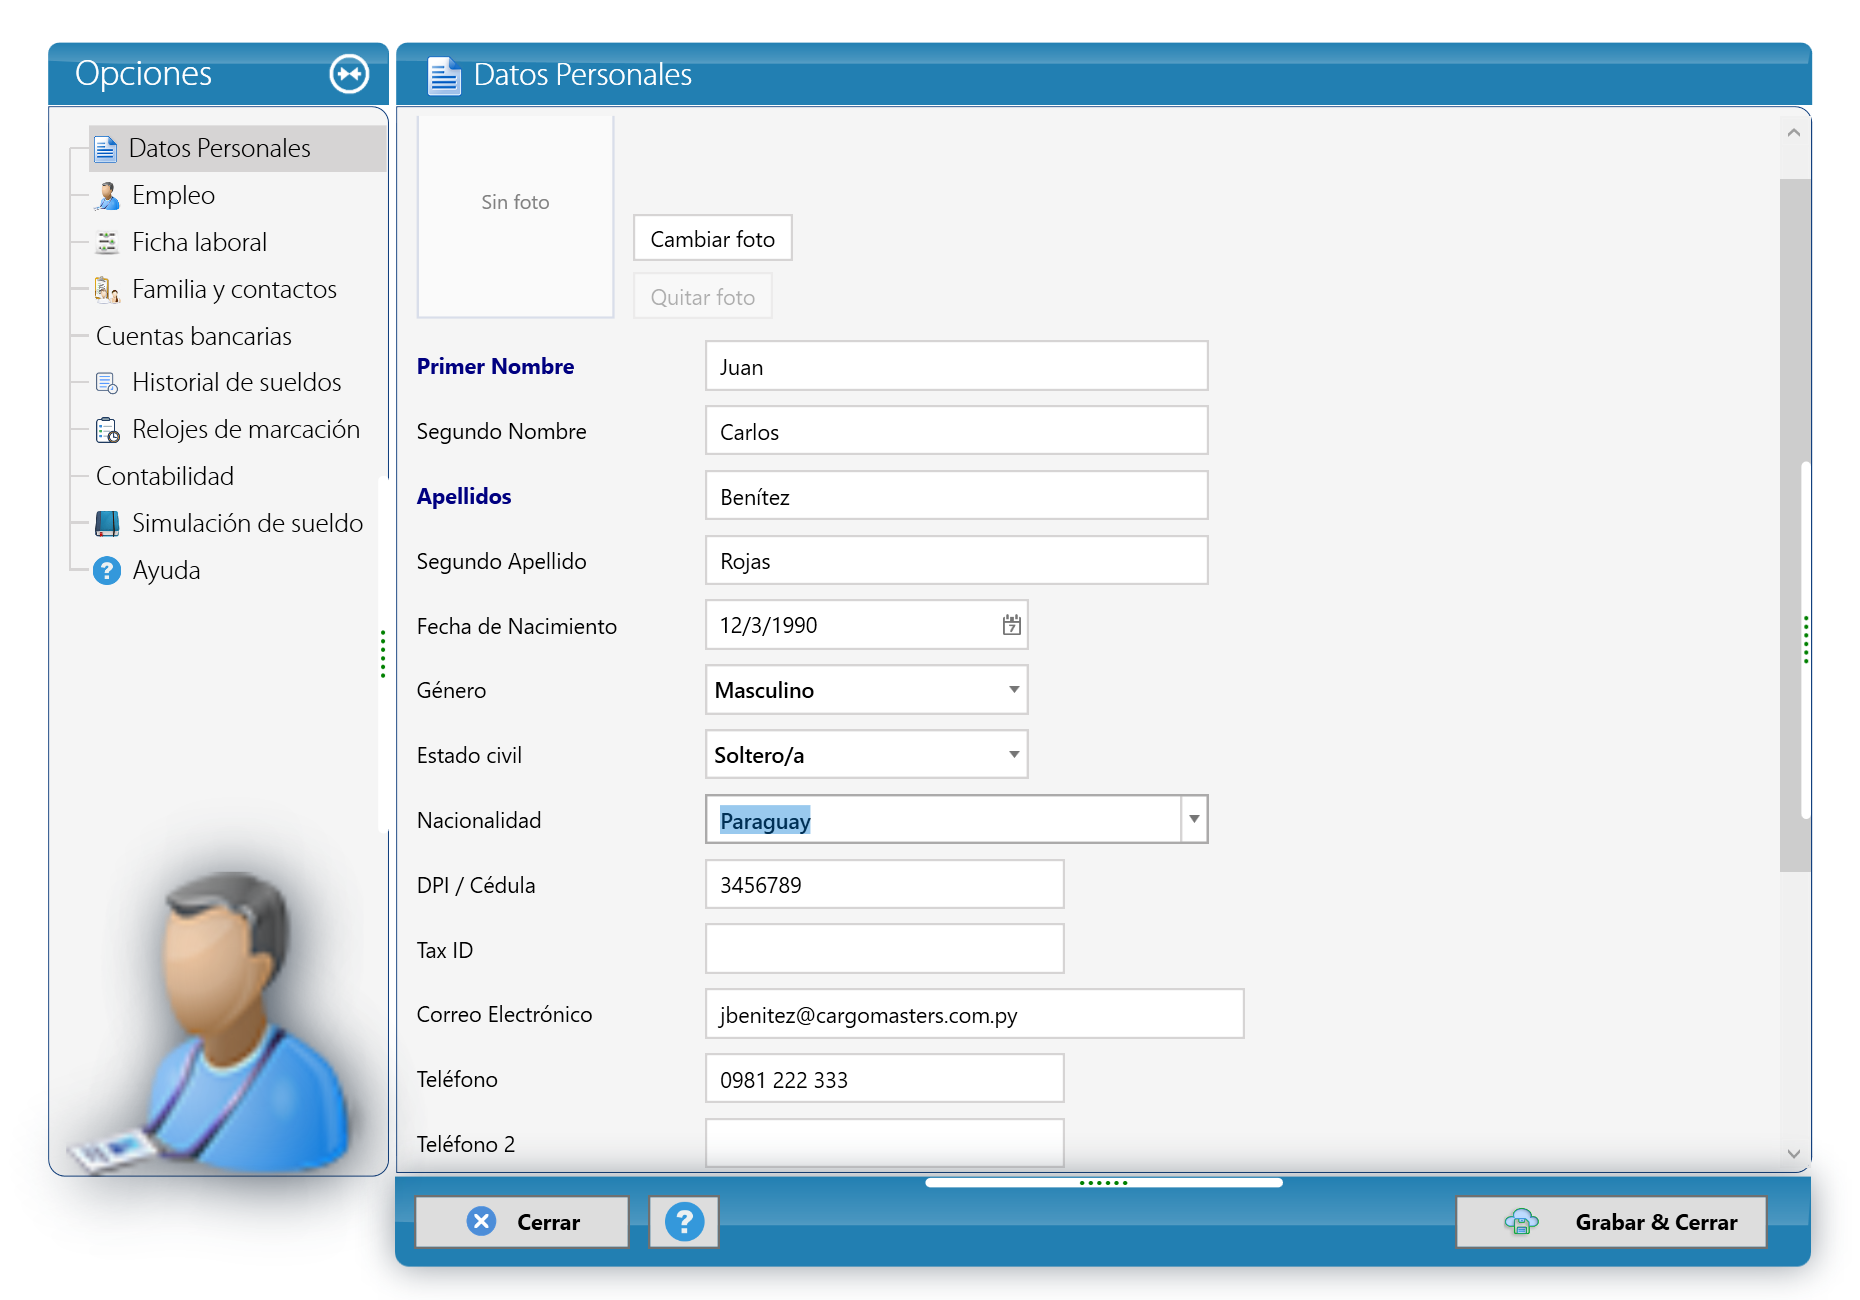Click the empty Teléfono 2 field
This screenshot has width=1860, height=1300.
coord(885,1143)
